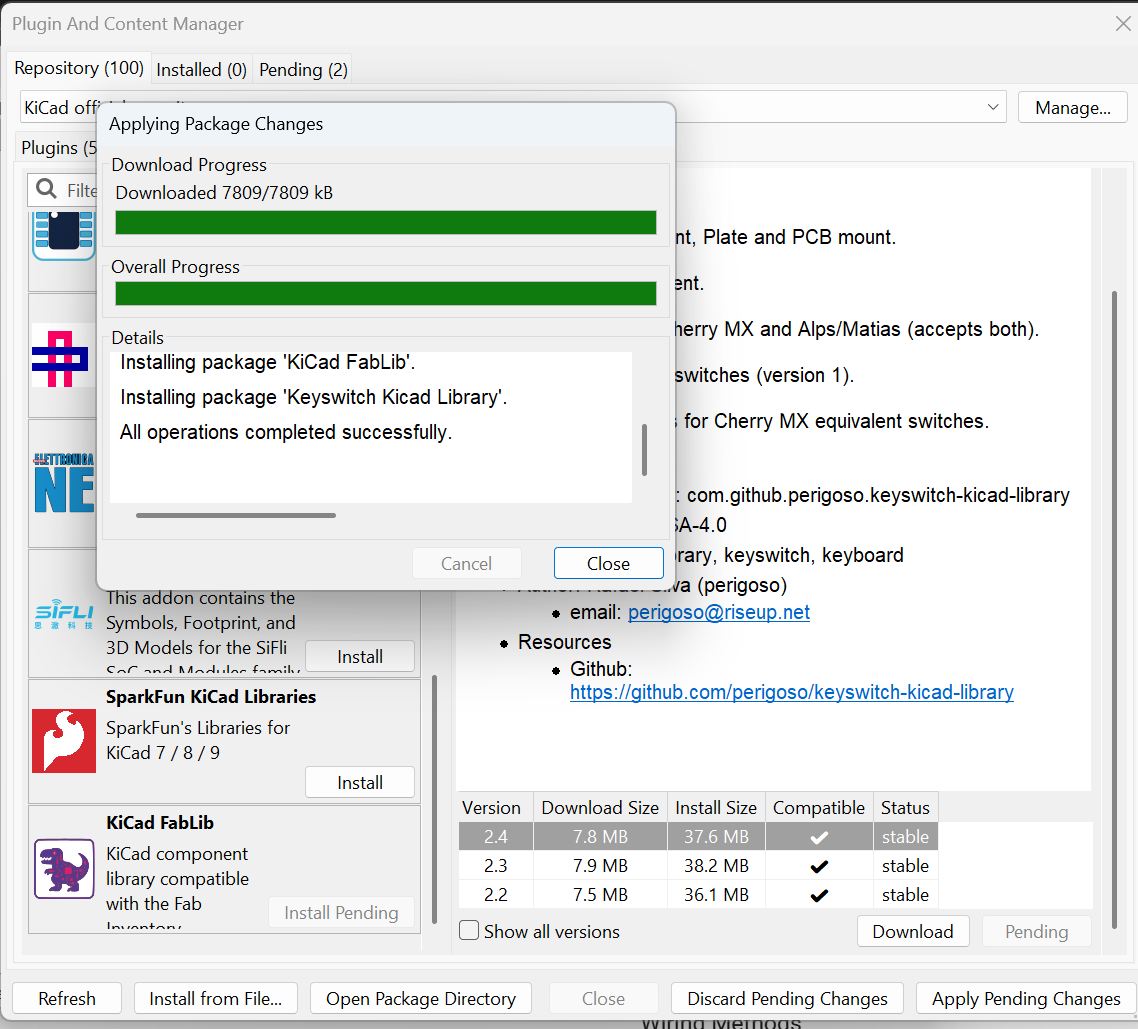The height and width of the screenshot is (1029, 1138).
Task: Click the search magnifier in the filter box
Action: (x=45, y=189)
